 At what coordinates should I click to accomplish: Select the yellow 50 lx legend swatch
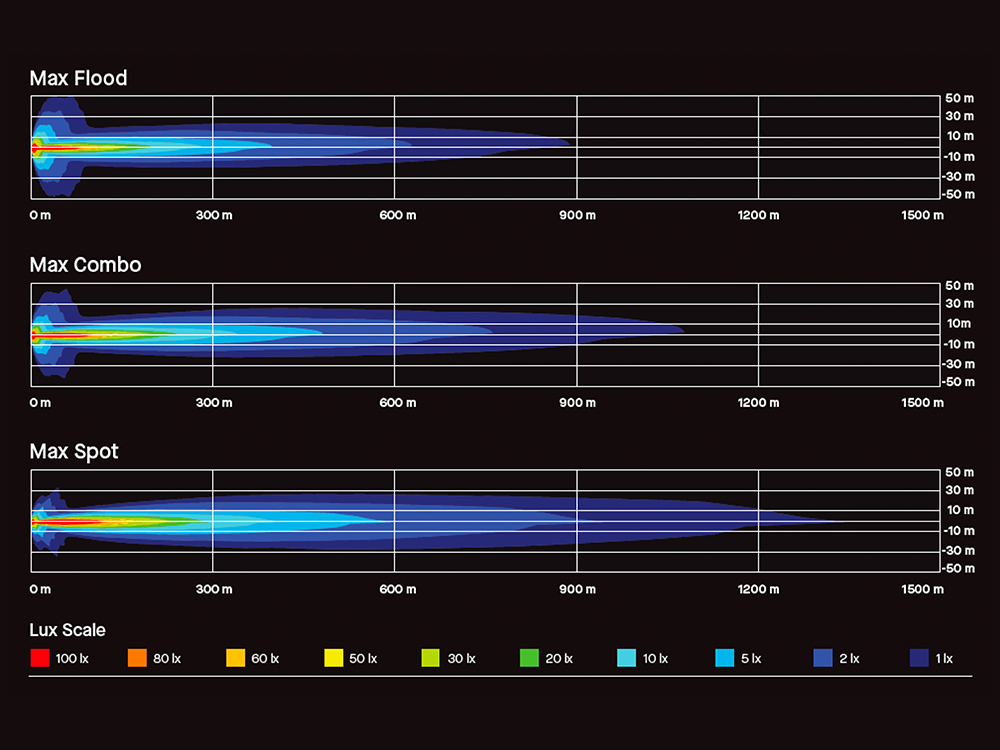pos(334,658)
